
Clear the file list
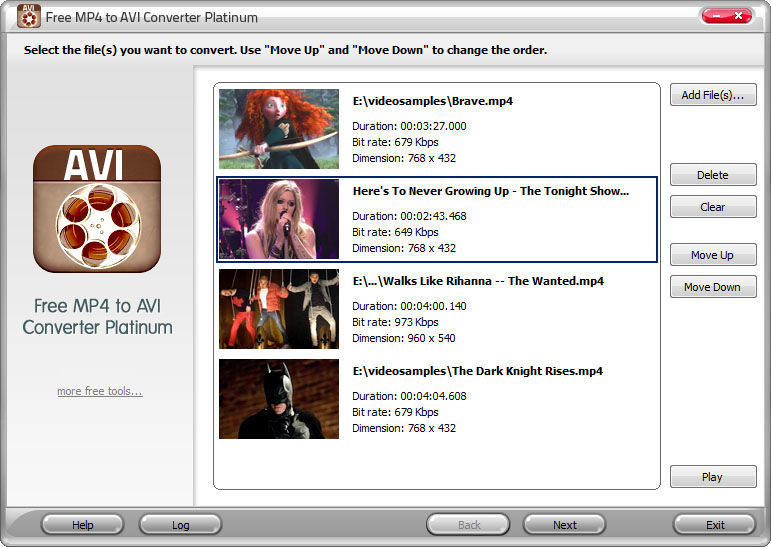713,207
